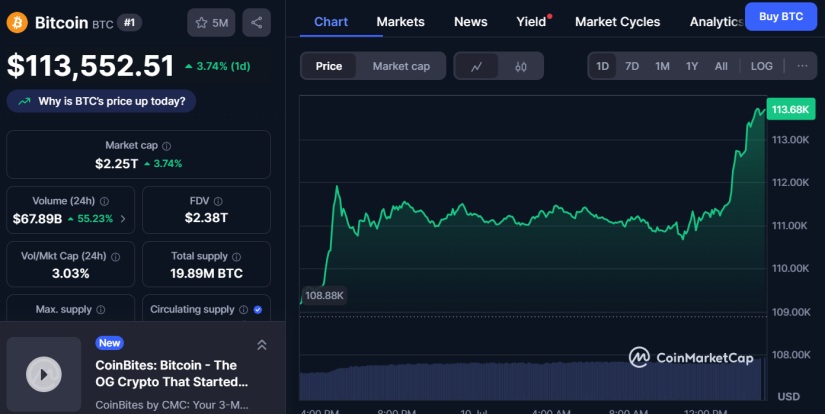
Task: Click the $2.38T FDV value
Action: coord(206,218)
